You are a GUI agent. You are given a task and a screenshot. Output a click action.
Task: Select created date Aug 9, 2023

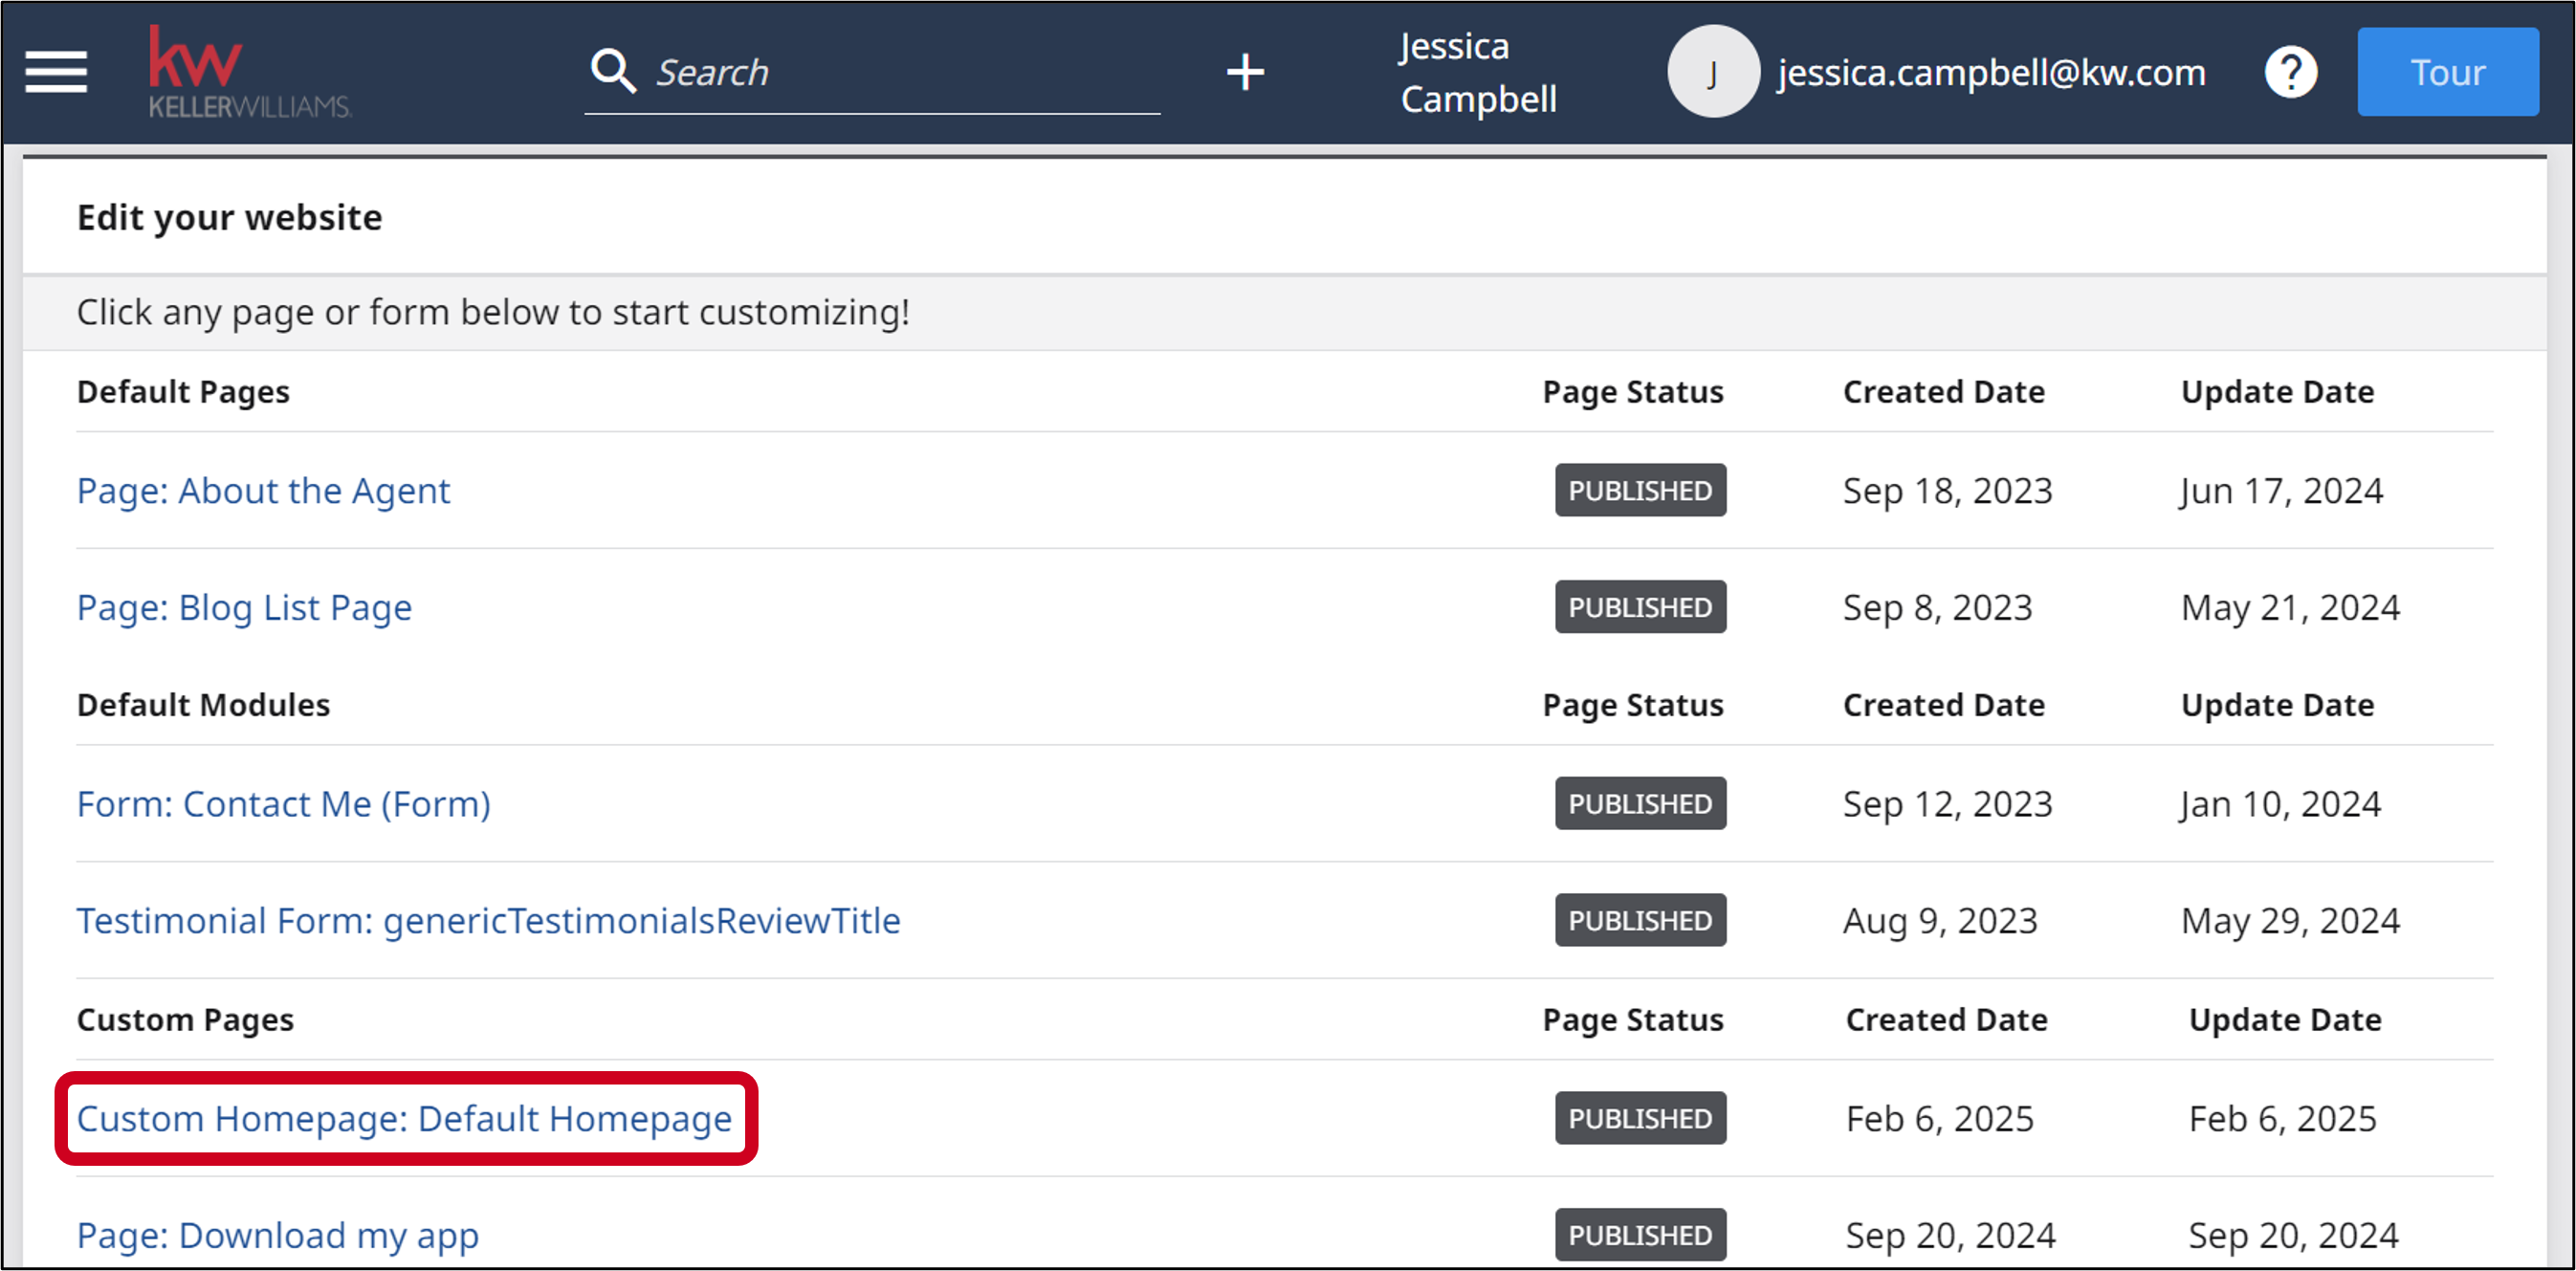click(x=1940, y=921)
